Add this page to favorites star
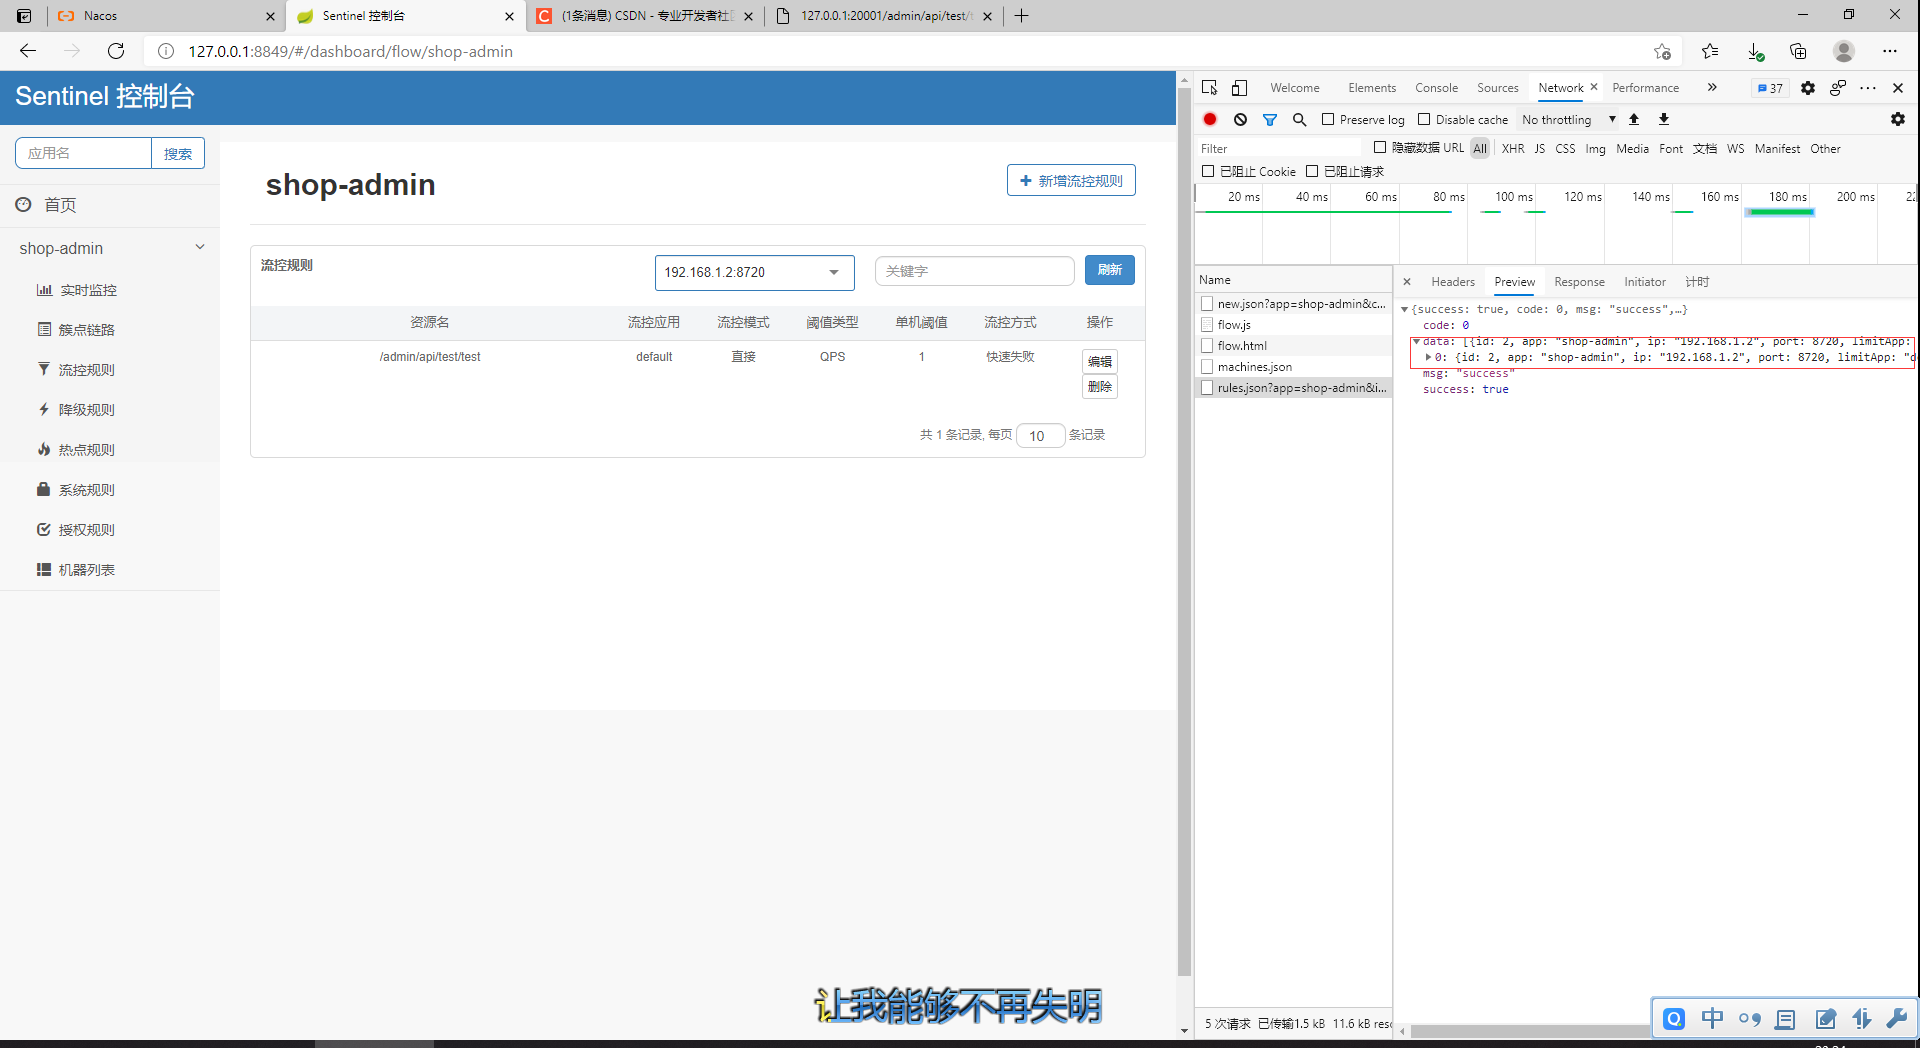 click(1662, 51)
